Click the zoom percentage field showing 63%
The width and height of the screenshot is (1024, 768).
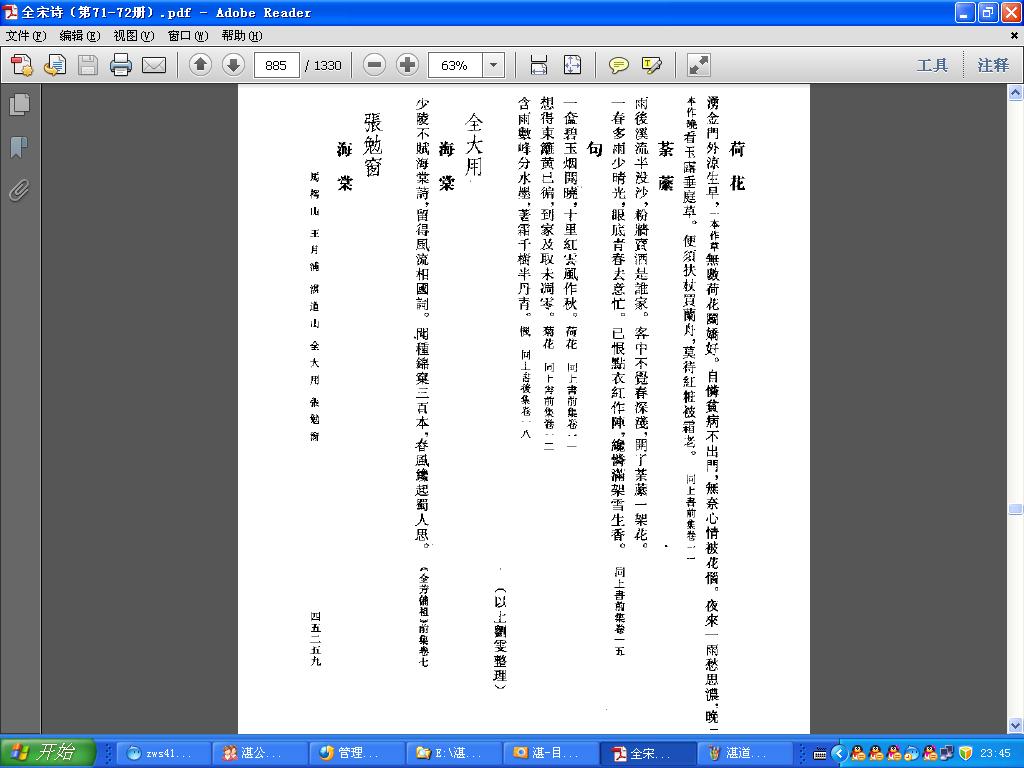[x=455, y=65]
